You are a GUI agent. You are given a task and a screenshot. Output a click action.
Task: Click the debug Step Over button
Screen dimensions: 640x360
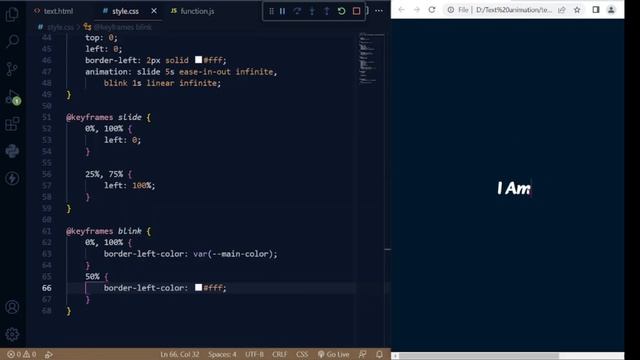point(298,11)
